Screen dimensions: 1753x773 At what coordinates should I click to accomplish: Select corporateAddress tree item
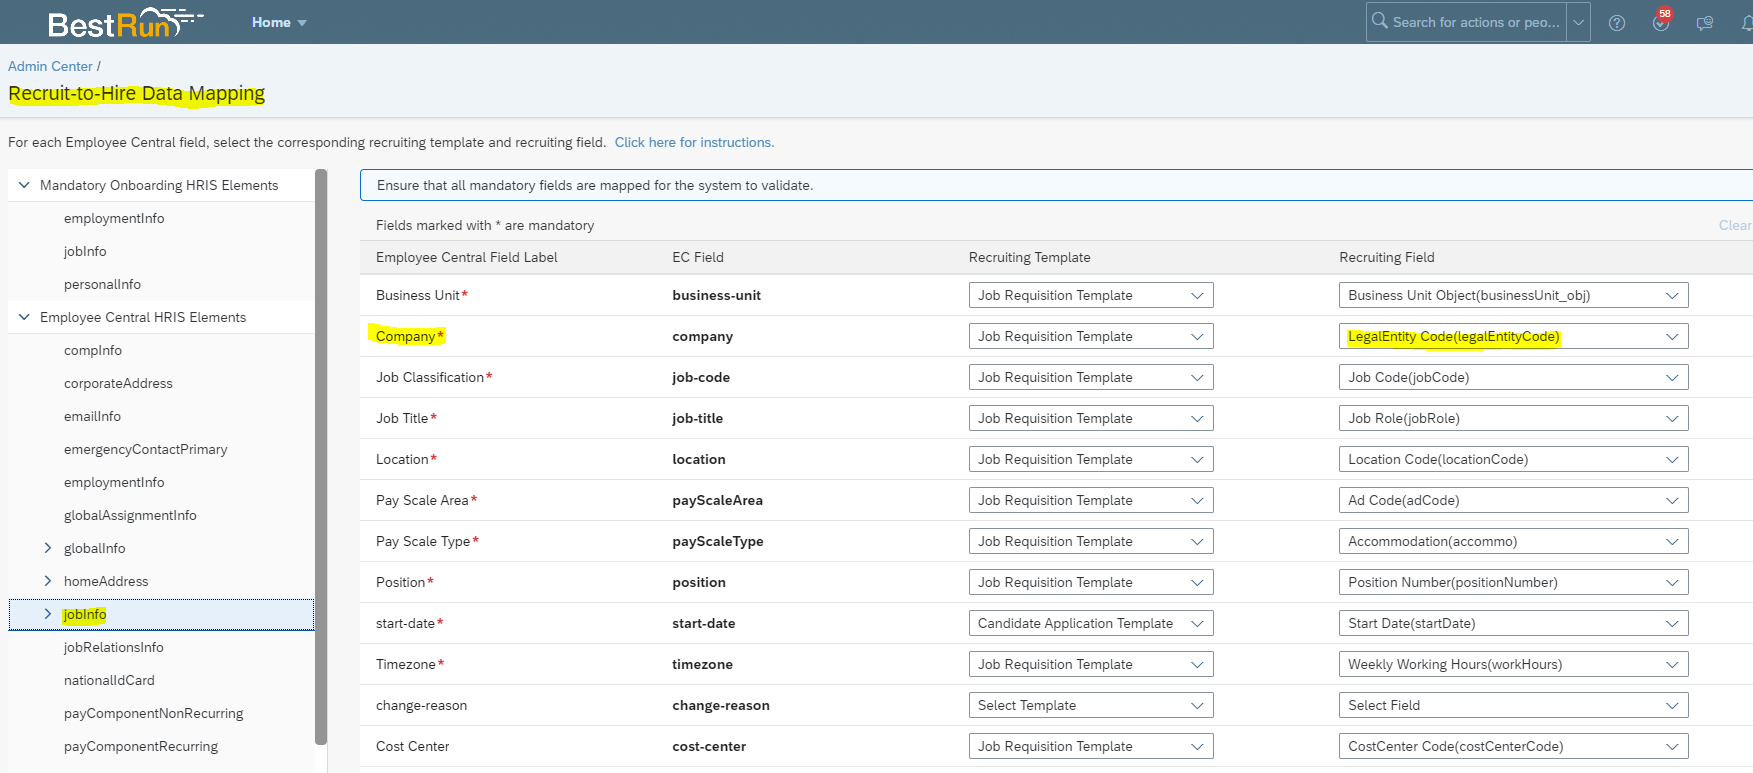point(118,383)
